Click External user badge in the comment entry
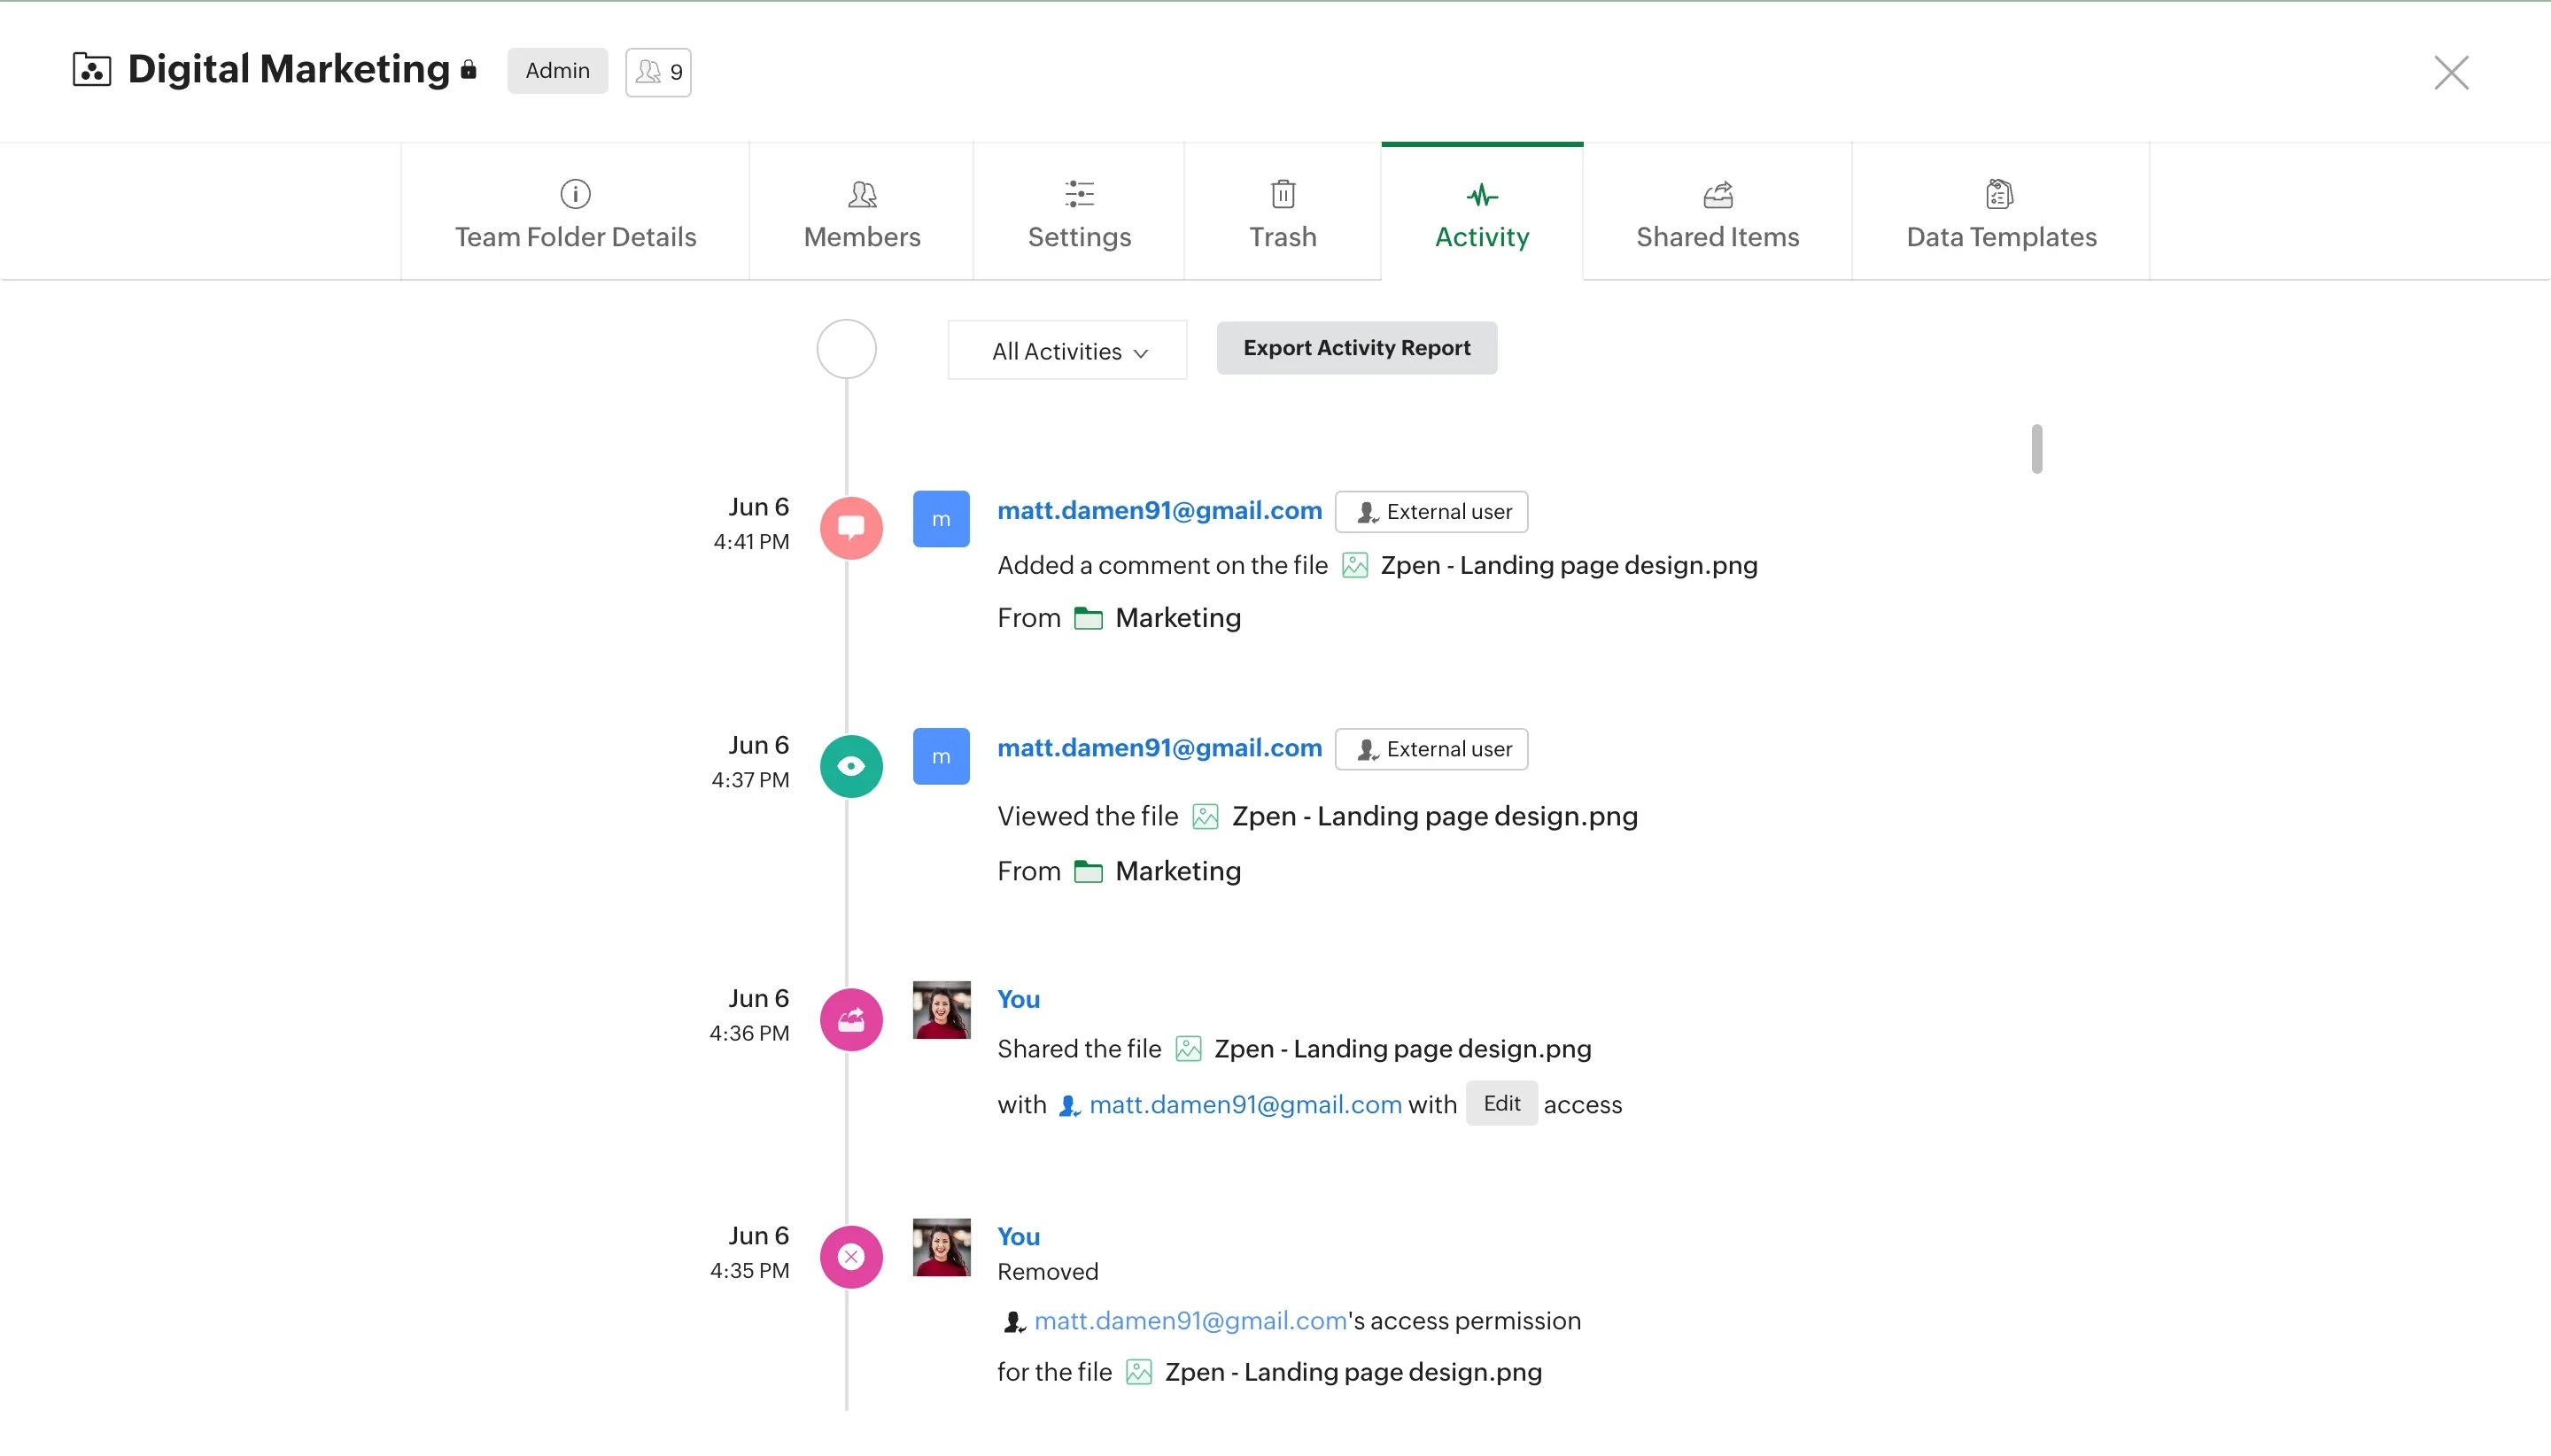Image resolution: width=2551 pixels, height=1456 pixels. pos(1431,512)
